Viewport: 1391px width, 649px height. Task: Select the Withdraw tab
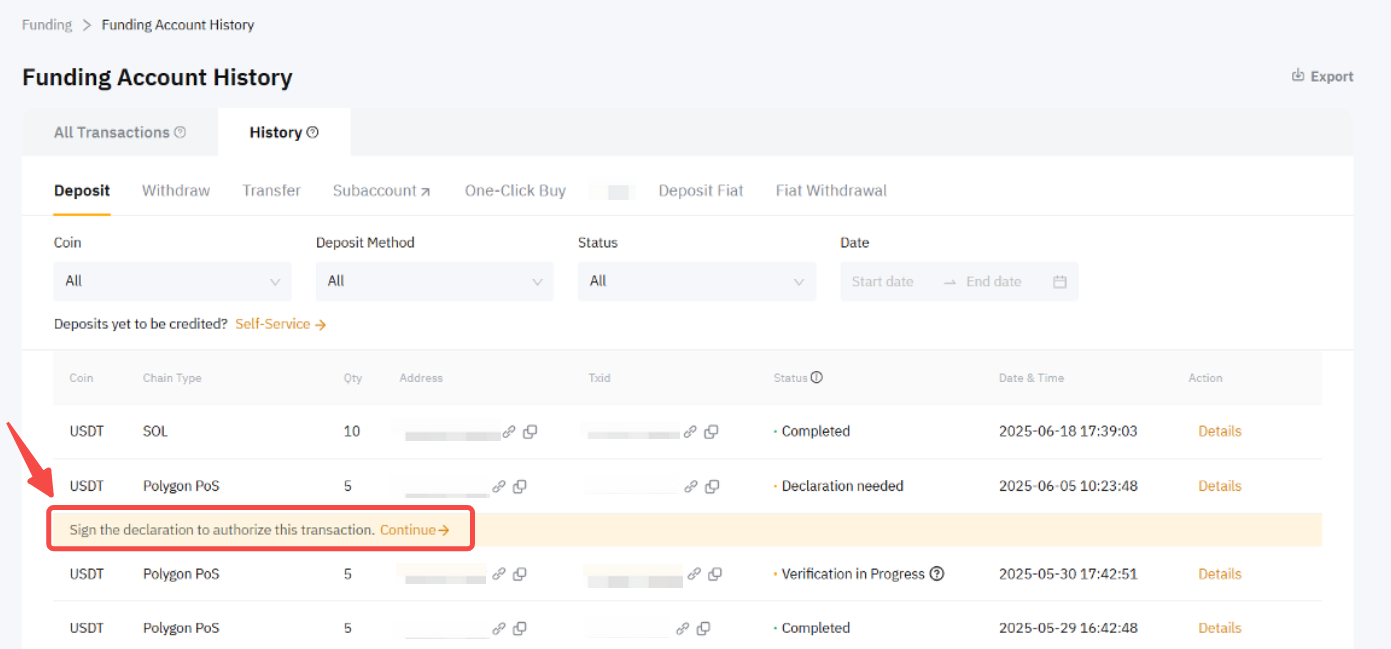176,190
